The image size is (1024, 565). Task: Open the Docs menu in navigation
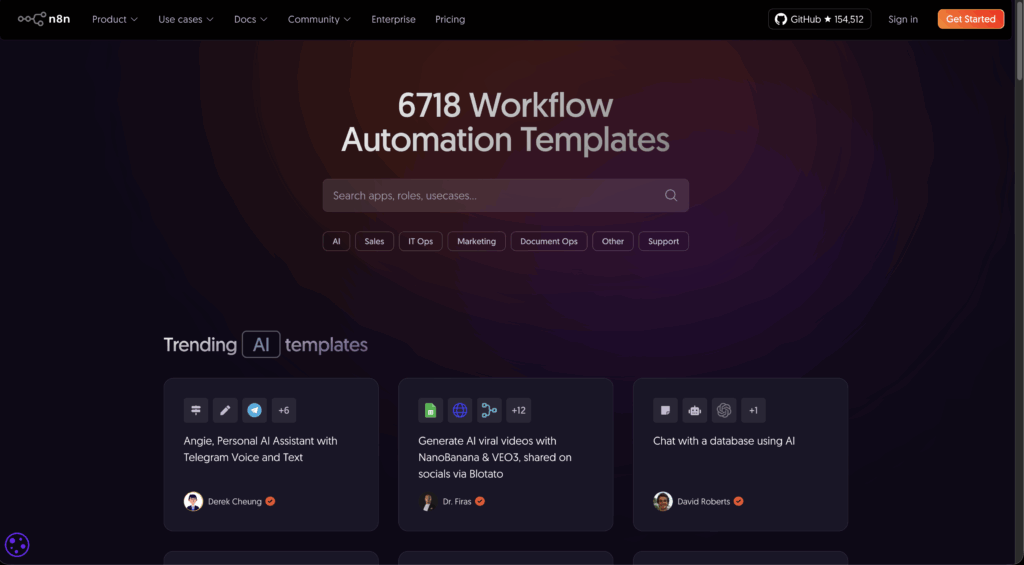click(250, 19)
